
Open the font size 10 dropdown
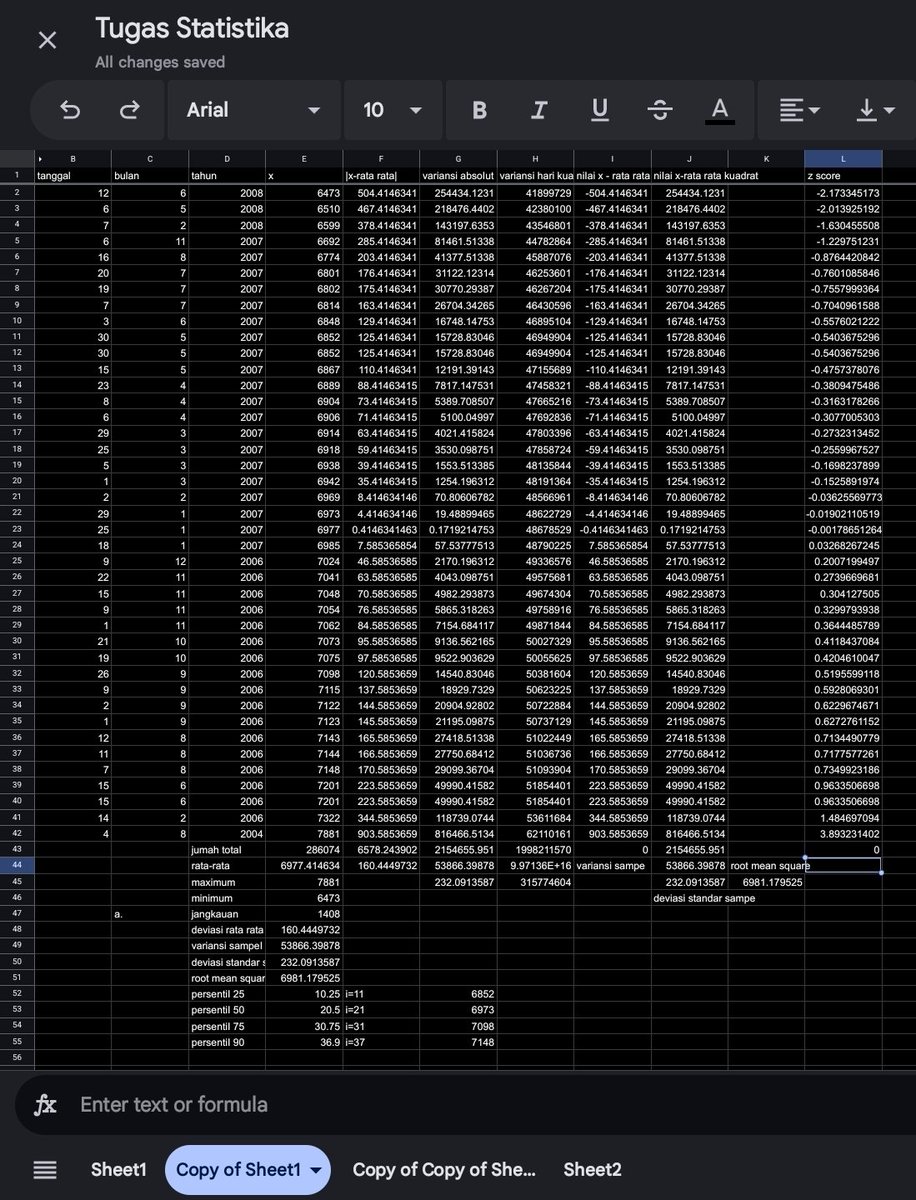click(x=392, y=110)
